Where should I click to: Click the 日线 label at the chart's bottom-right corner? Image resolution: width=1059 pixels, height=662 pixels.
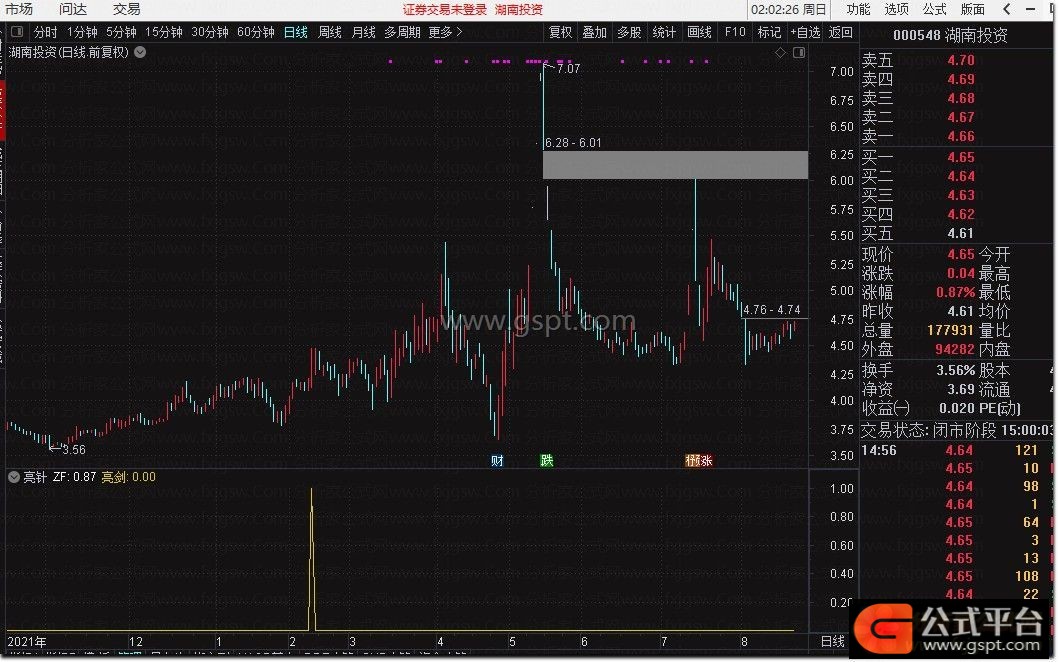[833, 642]
